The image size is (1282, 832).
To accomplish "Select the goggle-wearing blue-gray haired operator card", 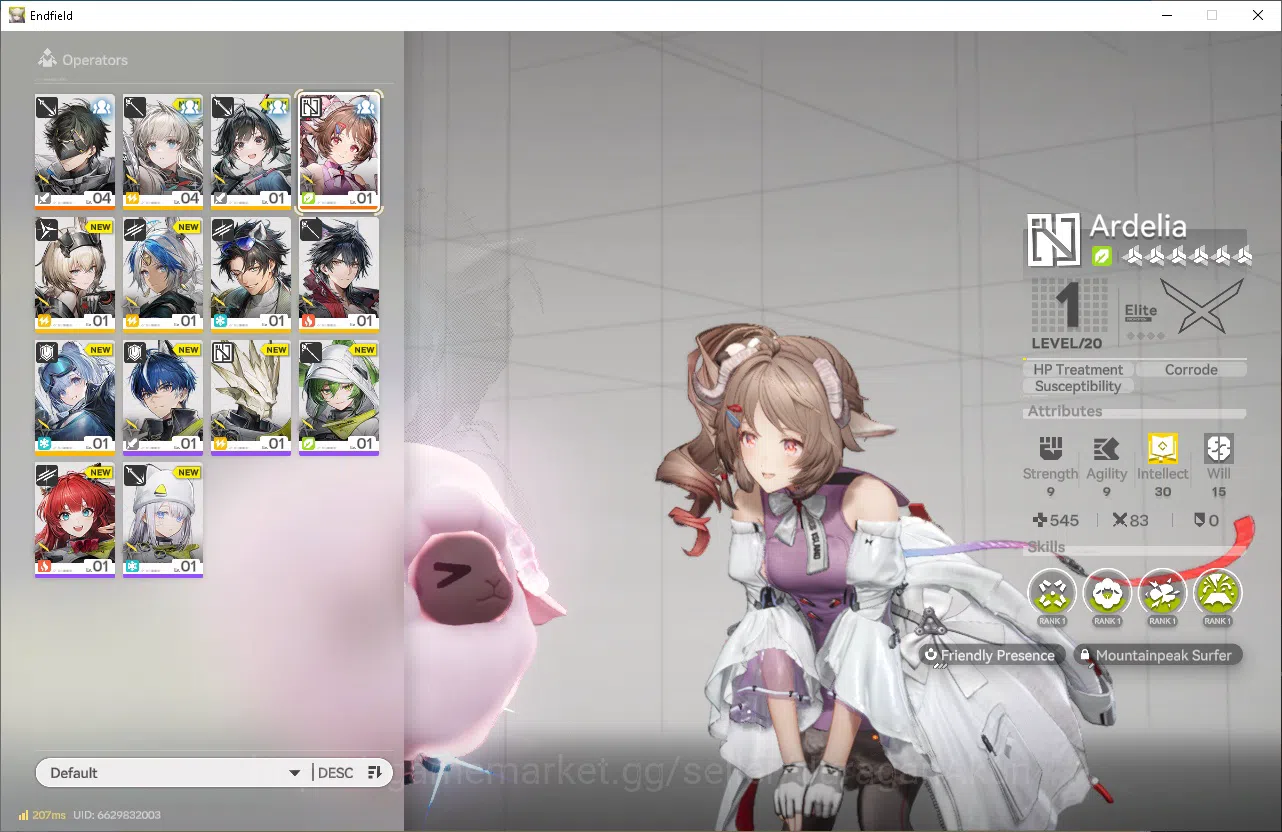I will pos(75,398).
